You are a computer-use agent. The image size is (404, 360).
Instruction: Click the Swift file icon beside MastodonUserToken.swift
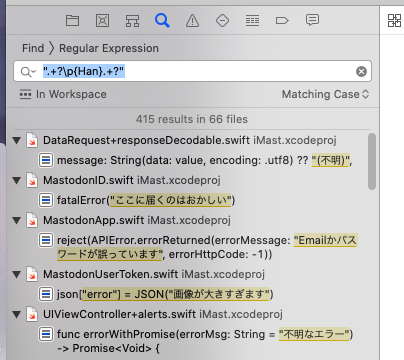(32, 274)
